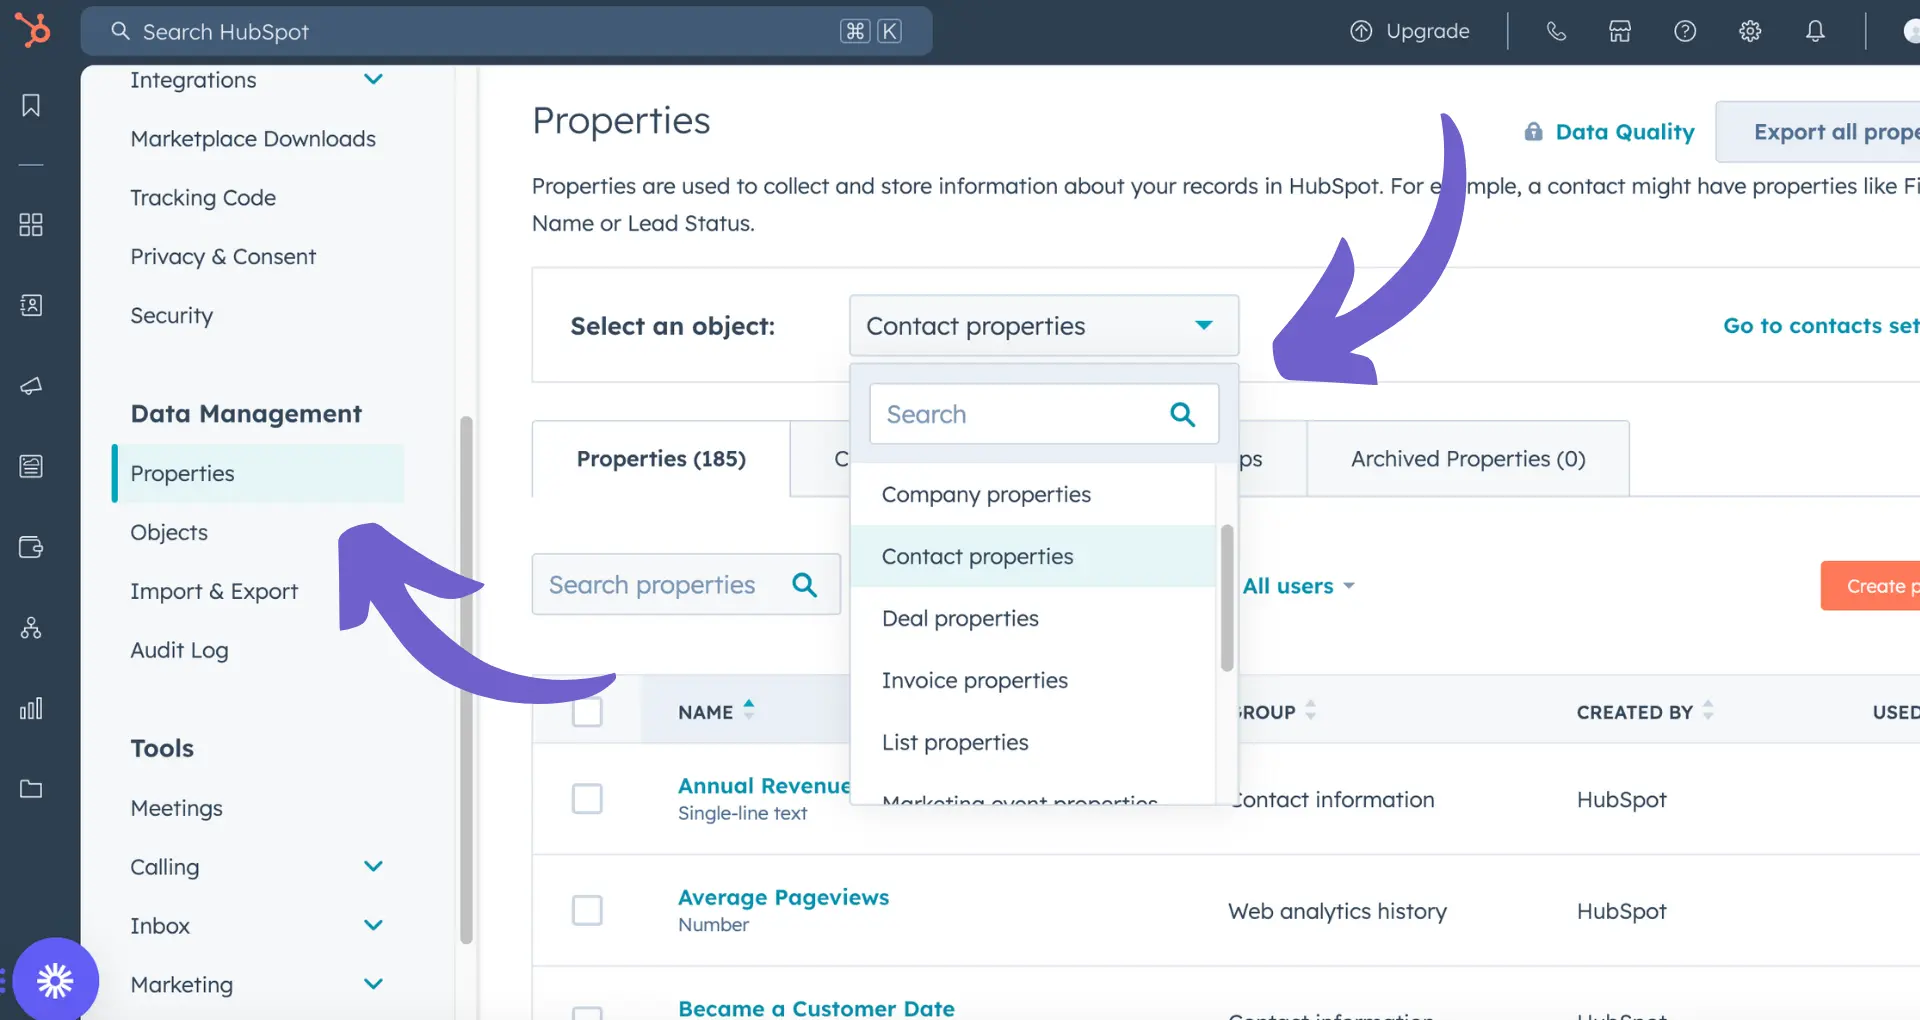The image size is (1920, 1020).
Task: Click the lock icon beside Data Quality
Action: (1533, 131)
